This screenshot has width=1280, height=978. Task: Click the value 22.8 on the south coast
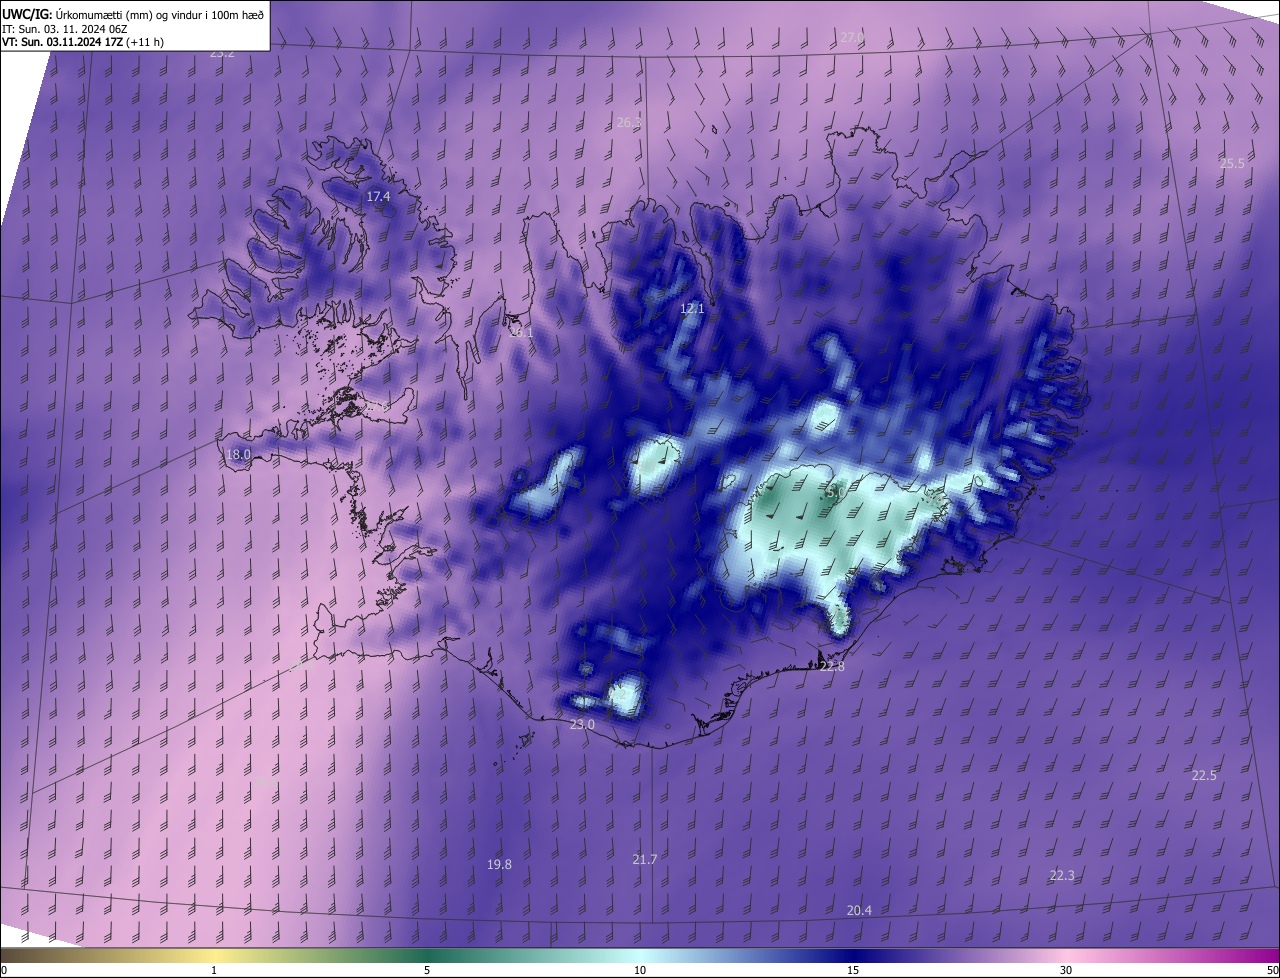(832, 666)
